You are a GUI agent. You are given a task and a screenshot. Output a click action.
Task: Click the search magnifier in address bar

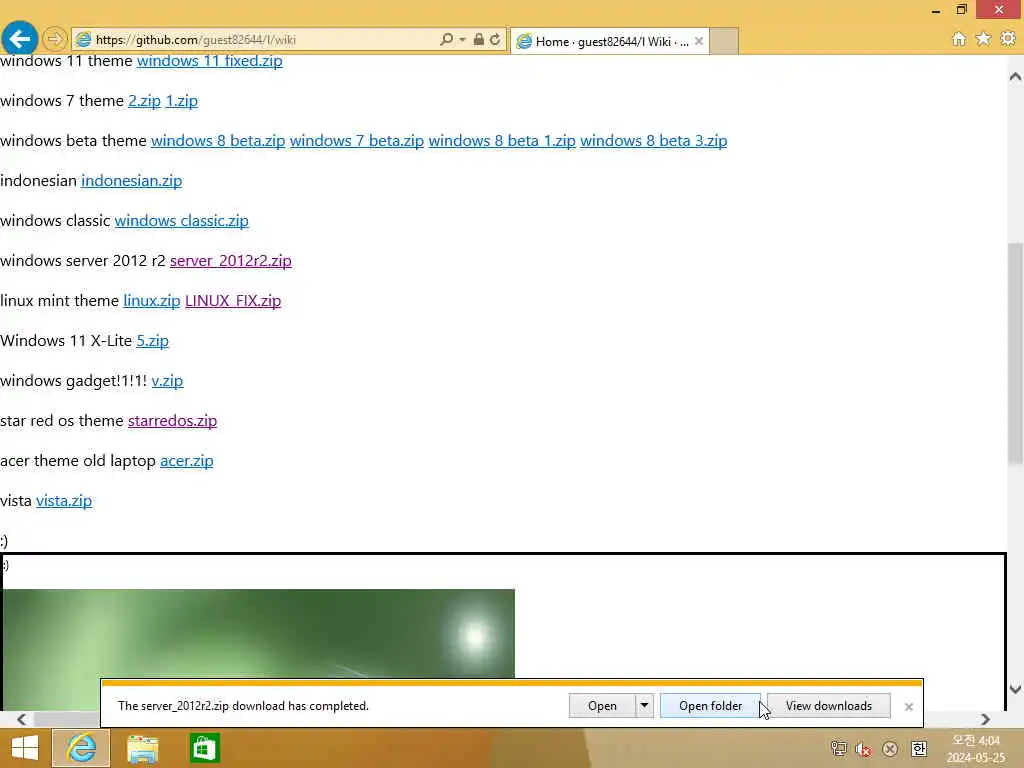point(446,39)
